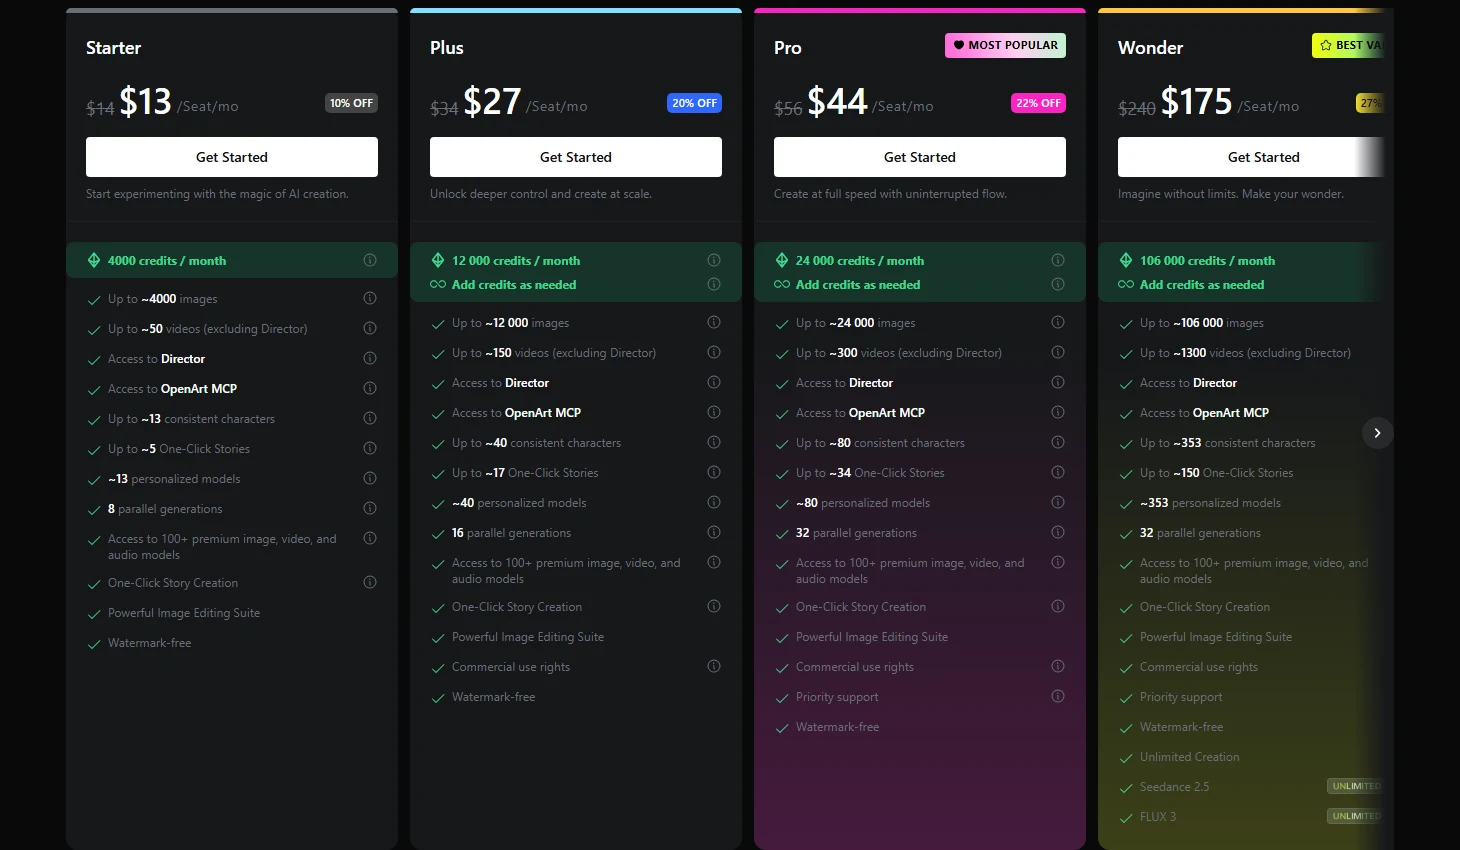Click the 20% OFF badge on Plus
This screenshot has height=850, width=1460.
click(x=694, y=103)
